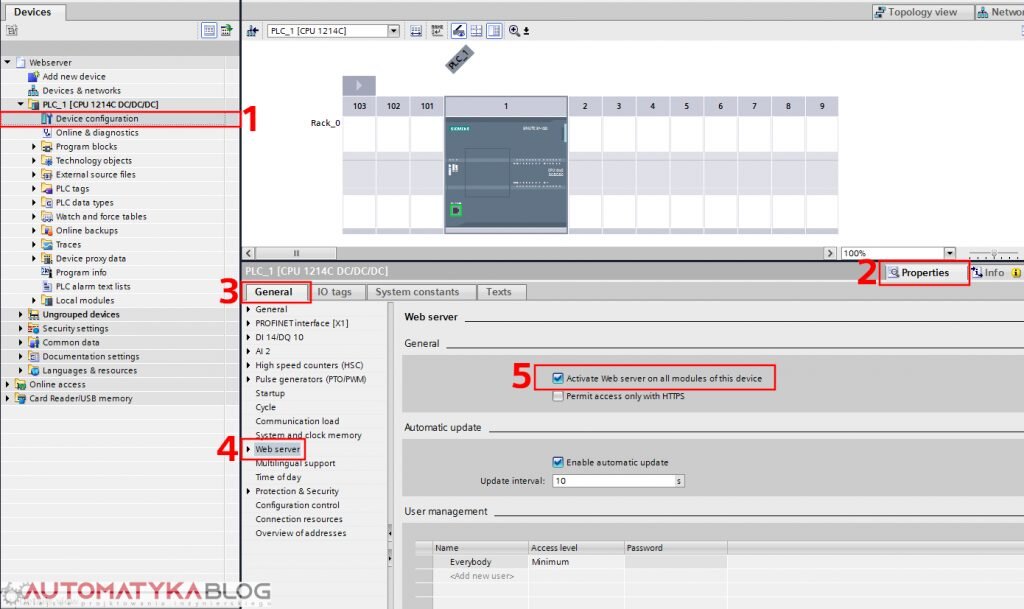Open the 100% zoom level dropdown
The height and width of the screenshot is (609, 1024).
(x=950, y=253)
